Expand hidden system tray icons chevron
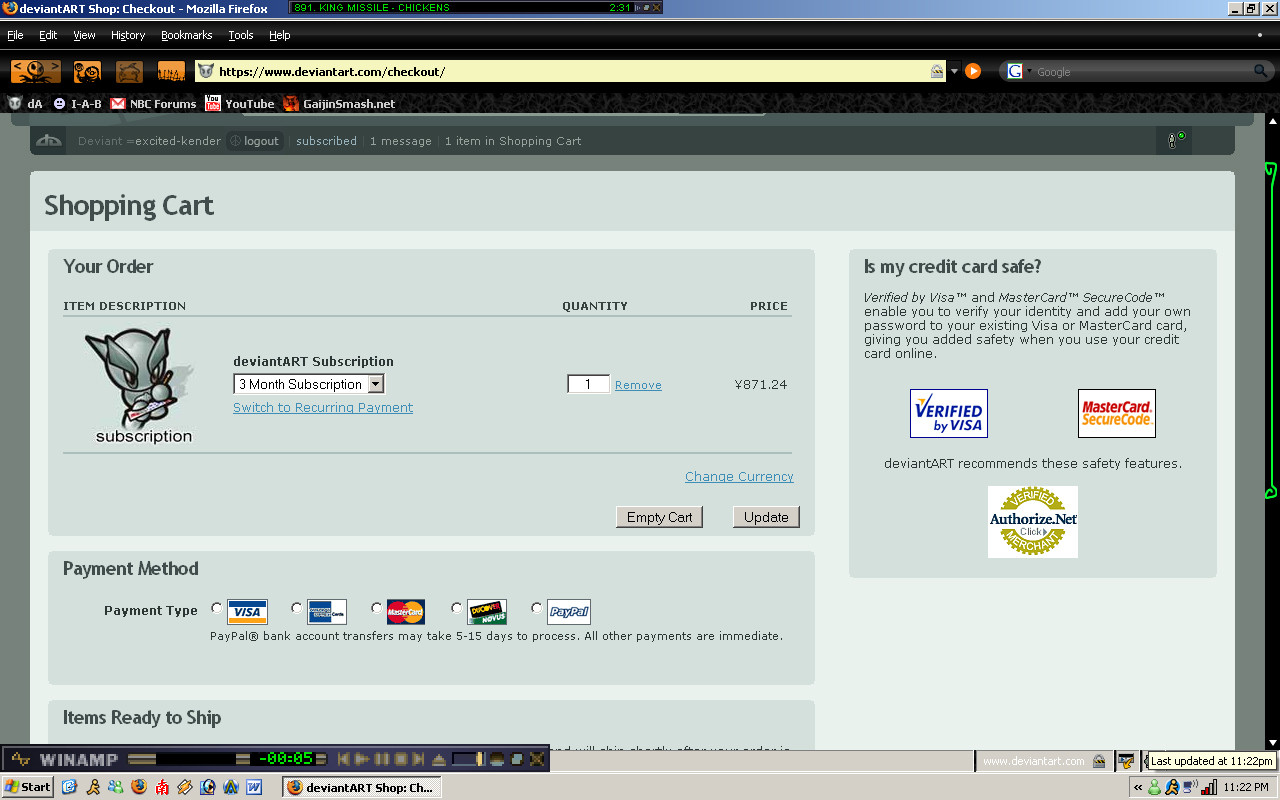 point(1138,787)
